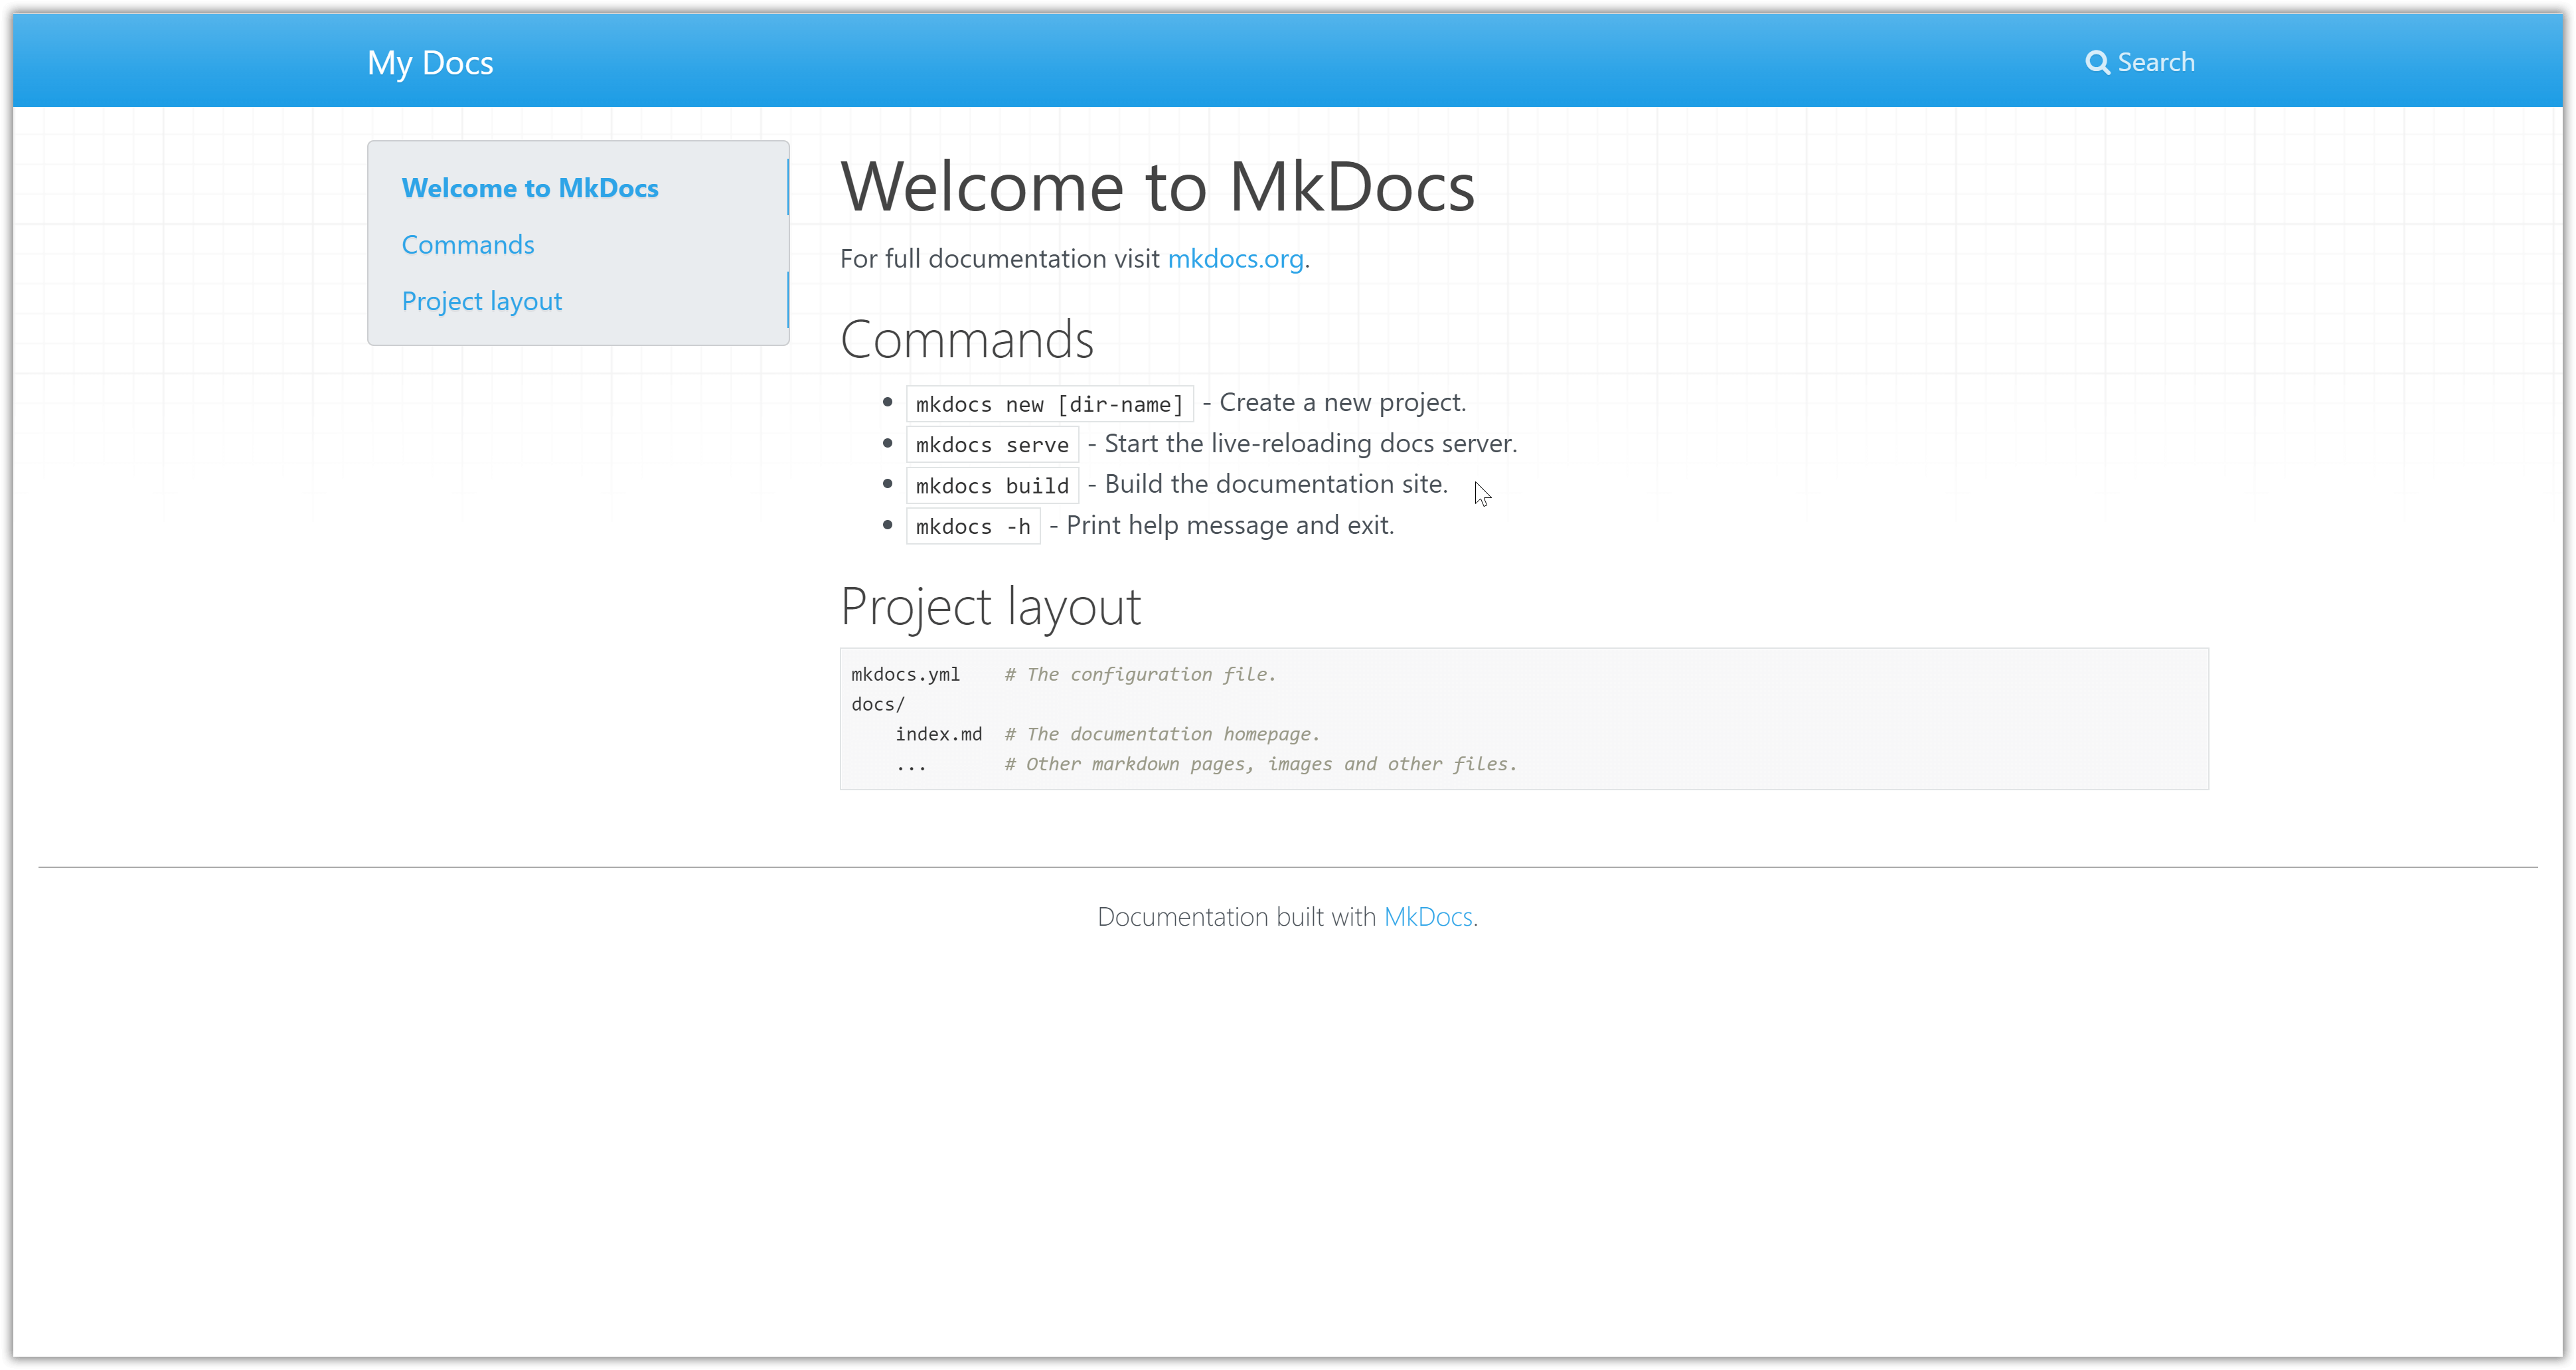
Task: Click the 'mkdocs serve' code snippet
Action: coord(992,445)
